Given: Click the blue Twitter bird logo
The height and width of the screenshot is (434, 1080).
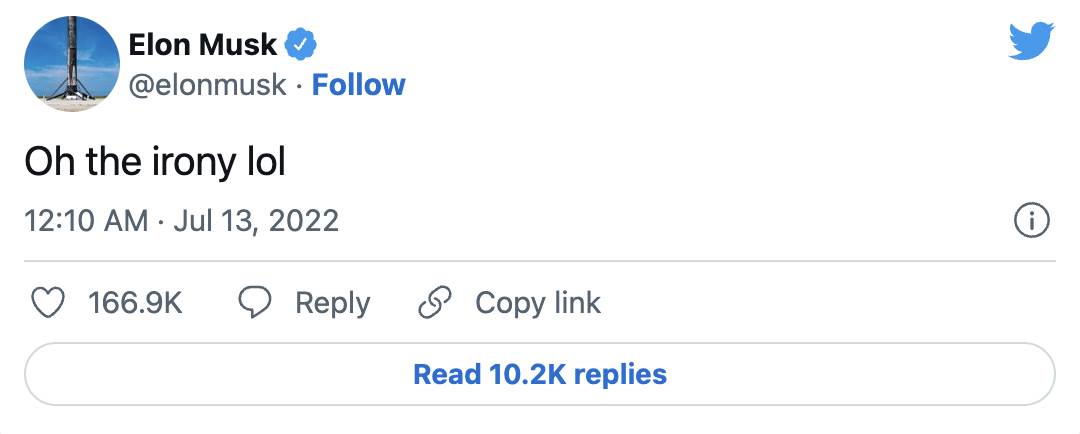Looking at the screenshot, I should tap(1032, 41).
